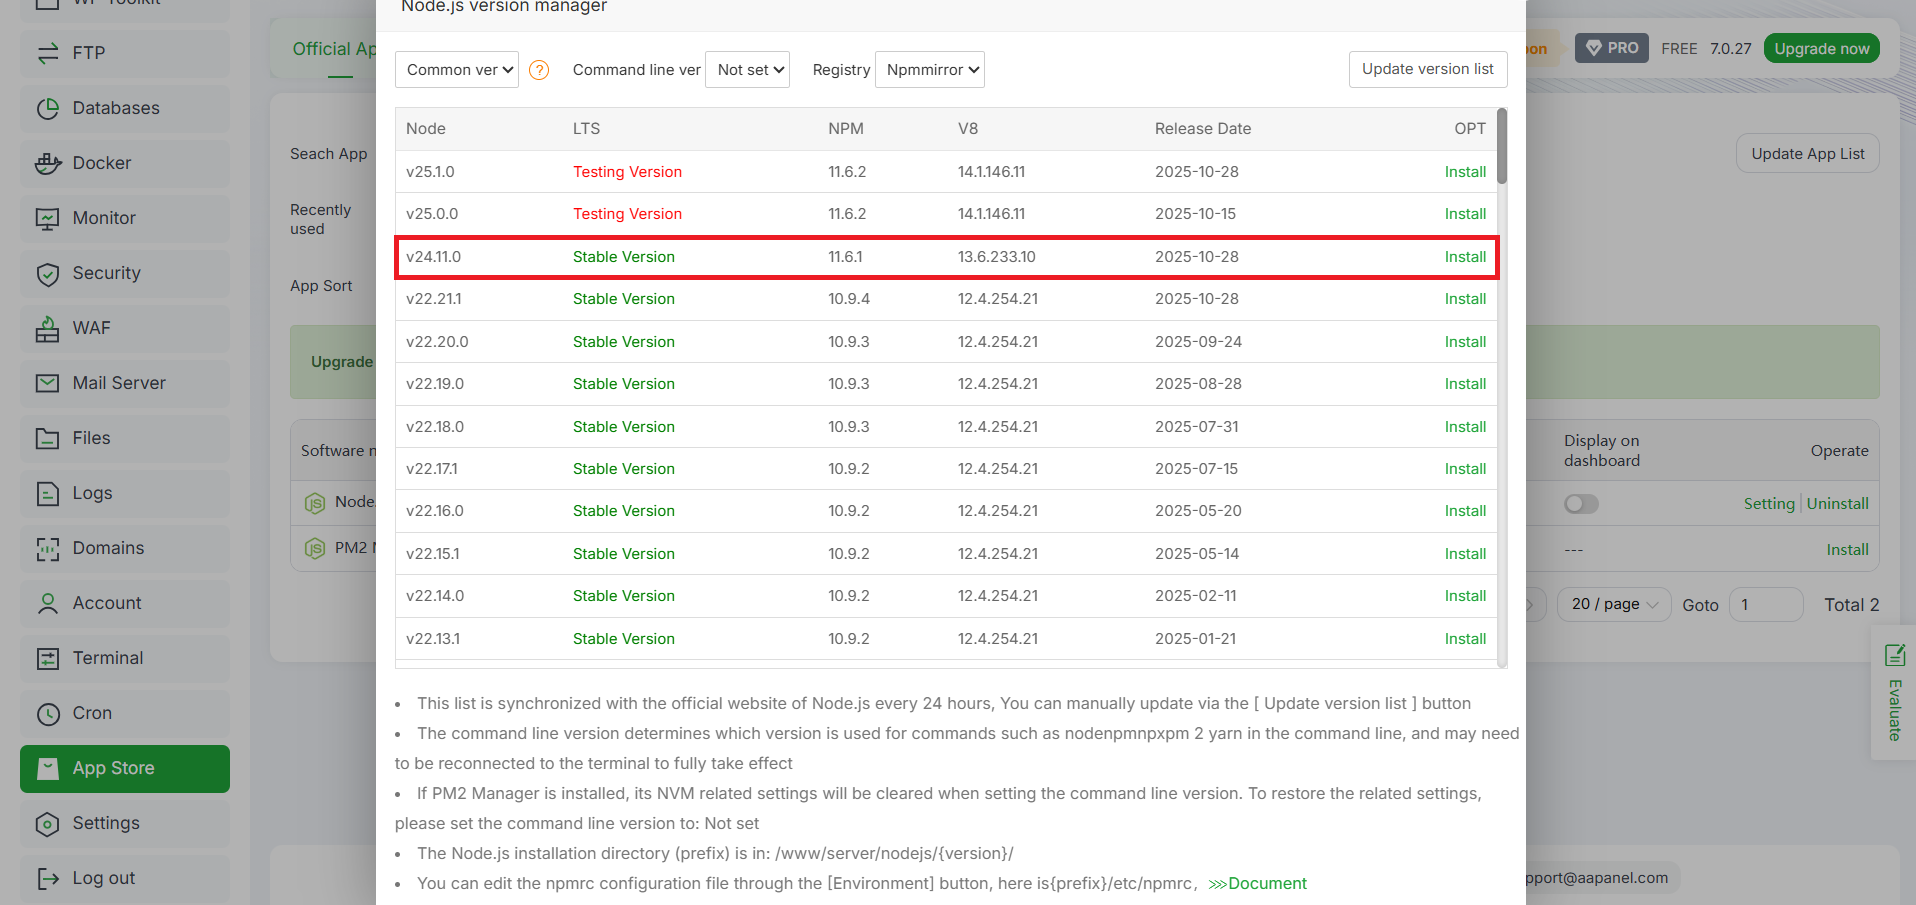Open Monitor chart icon

pyautogui.click(x=47, y=218)
